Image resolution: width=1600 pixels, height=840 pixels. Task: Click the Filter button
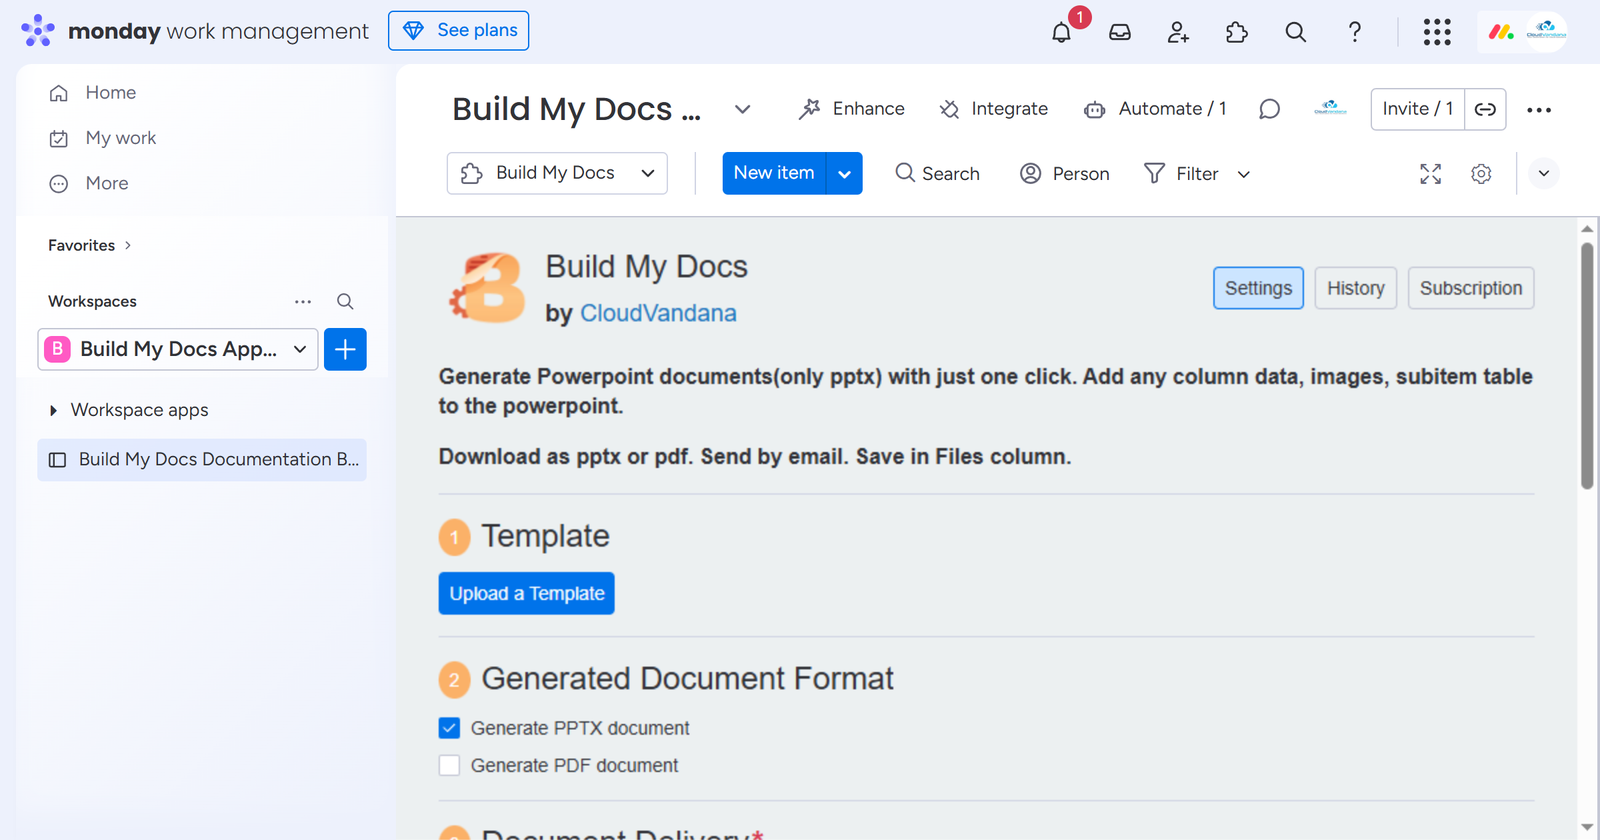point(1182,173)
